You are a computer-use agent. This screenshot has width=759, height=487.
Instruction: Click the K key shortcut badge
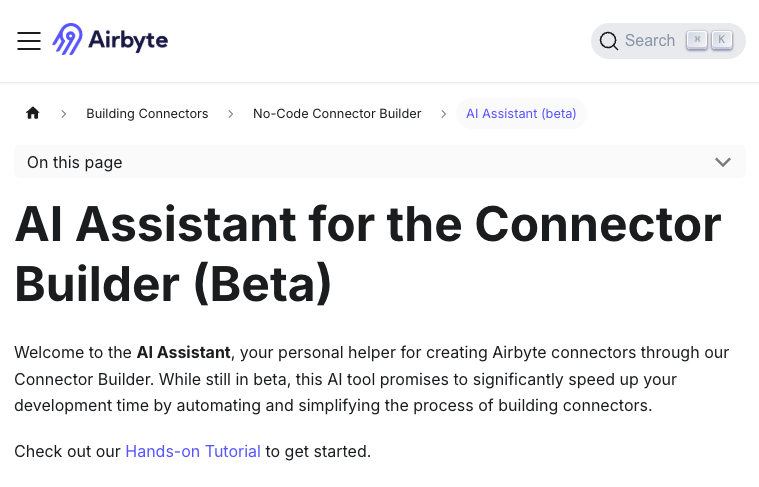(721, 40)
